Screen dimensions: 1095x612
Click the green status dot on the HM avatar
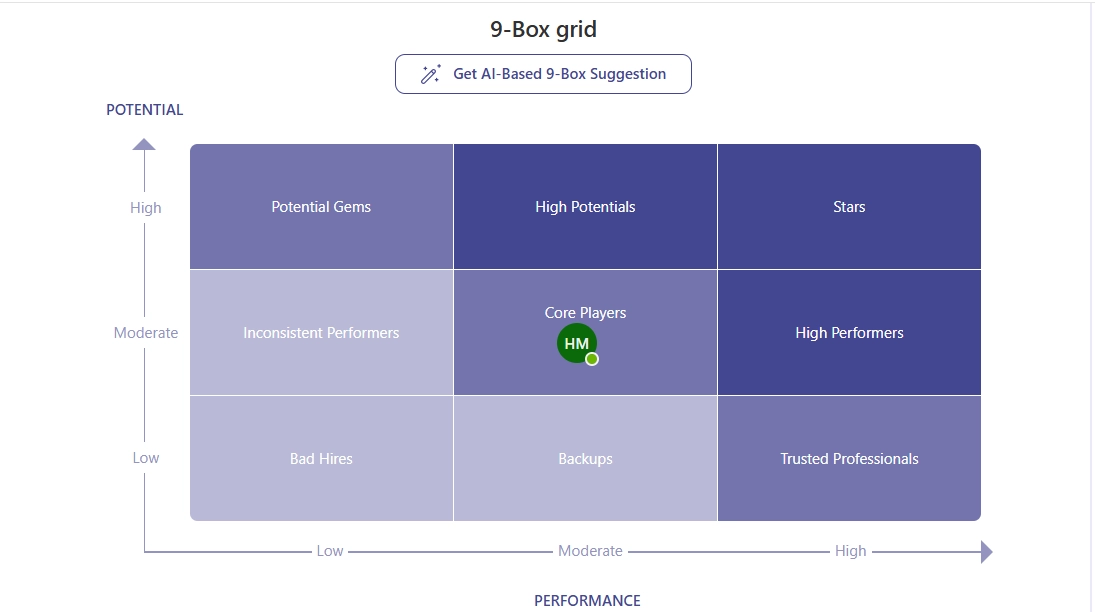591,358
